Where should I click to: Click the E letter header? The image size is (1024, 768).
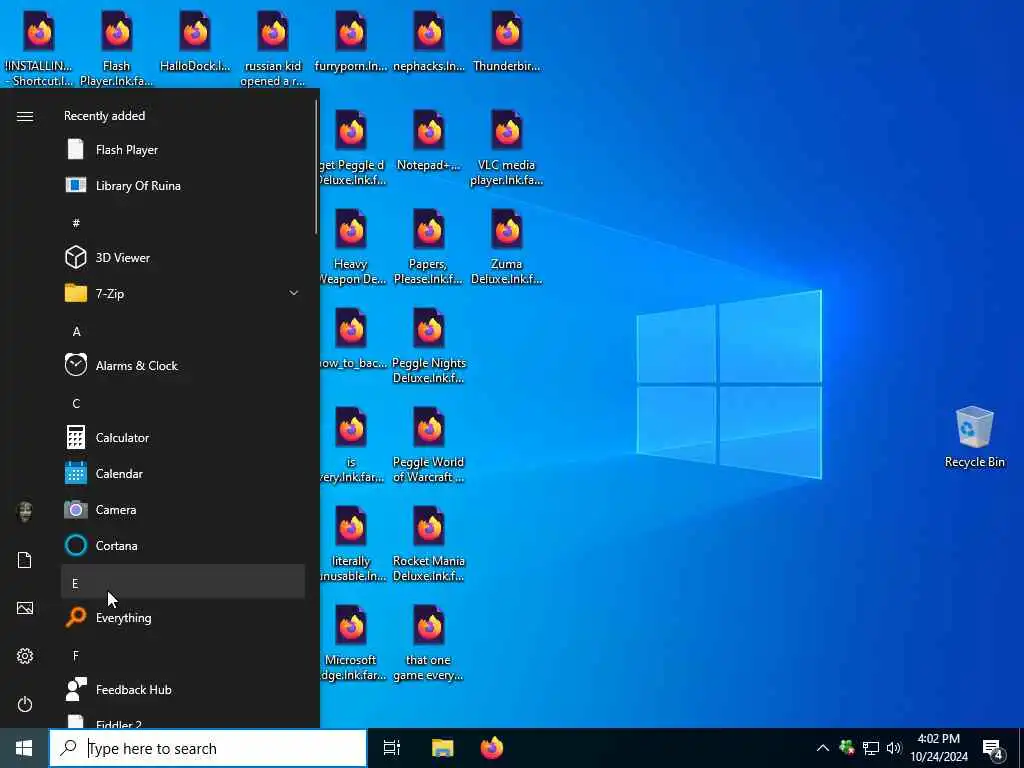tap(183, 581)
